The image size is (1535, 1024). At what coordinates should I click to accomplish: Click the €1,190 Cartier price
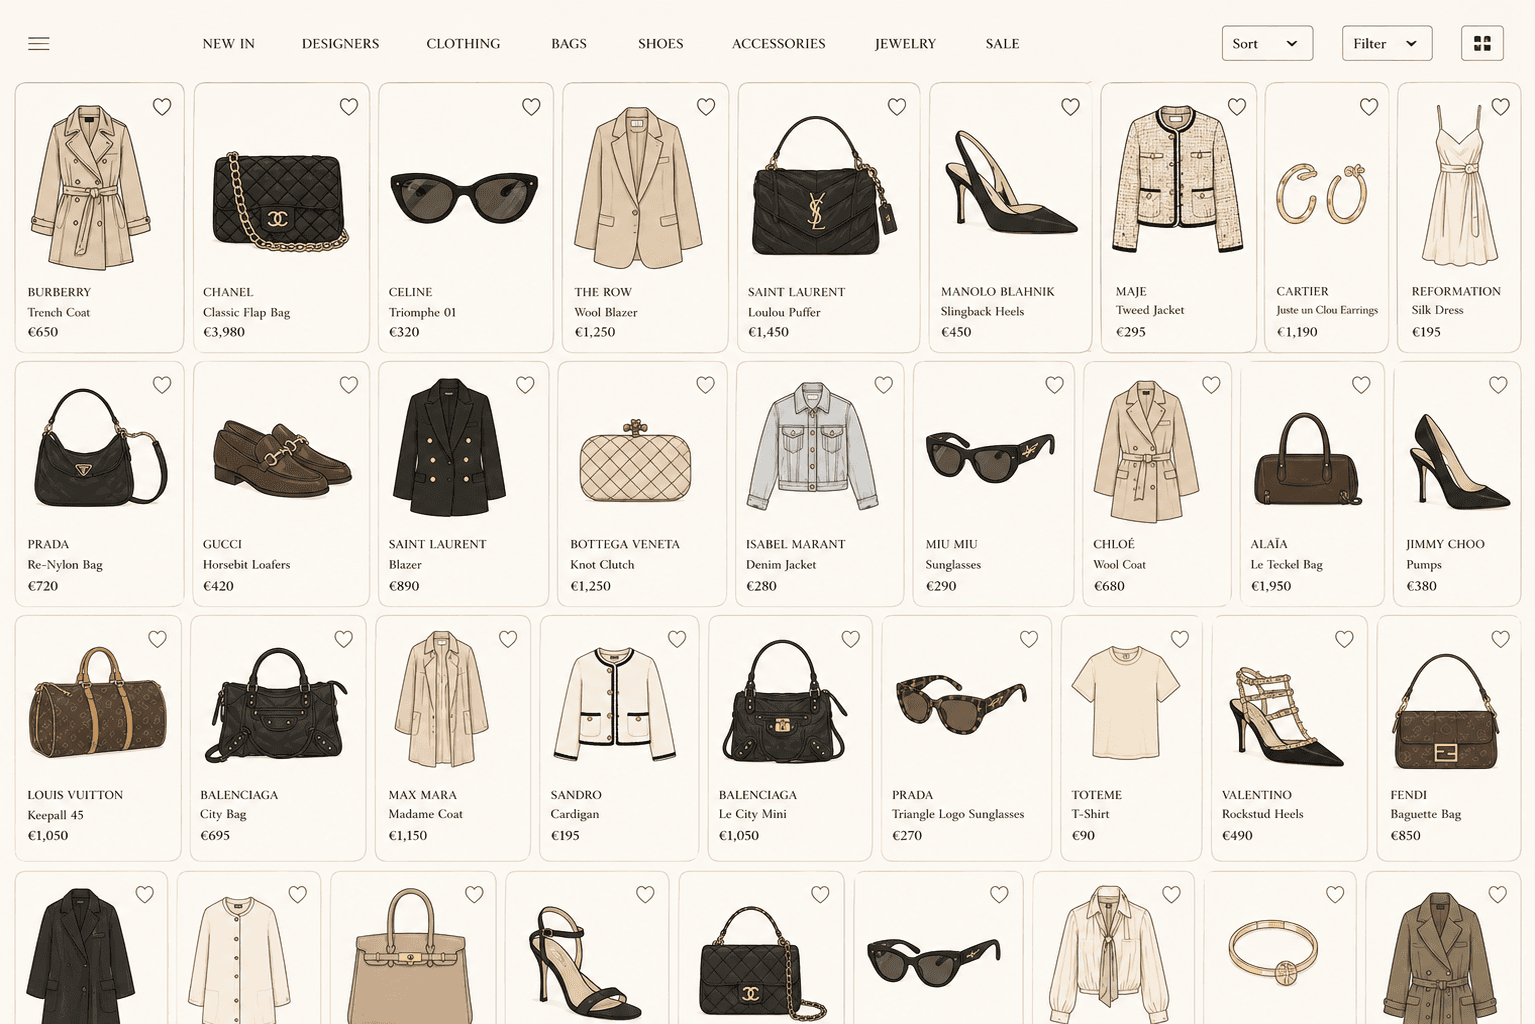pos(1297,332)
